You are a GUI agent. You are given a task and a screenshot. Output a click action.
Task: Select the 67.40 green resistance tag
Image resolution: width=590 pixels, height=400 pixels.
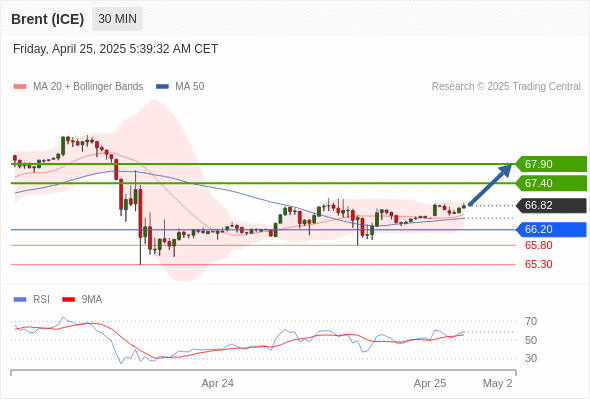[551, 183]
